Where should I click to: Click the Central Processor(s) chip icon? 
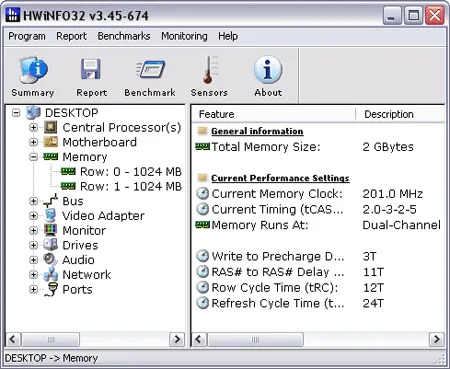pyautogui.click(x=51, y=127)
